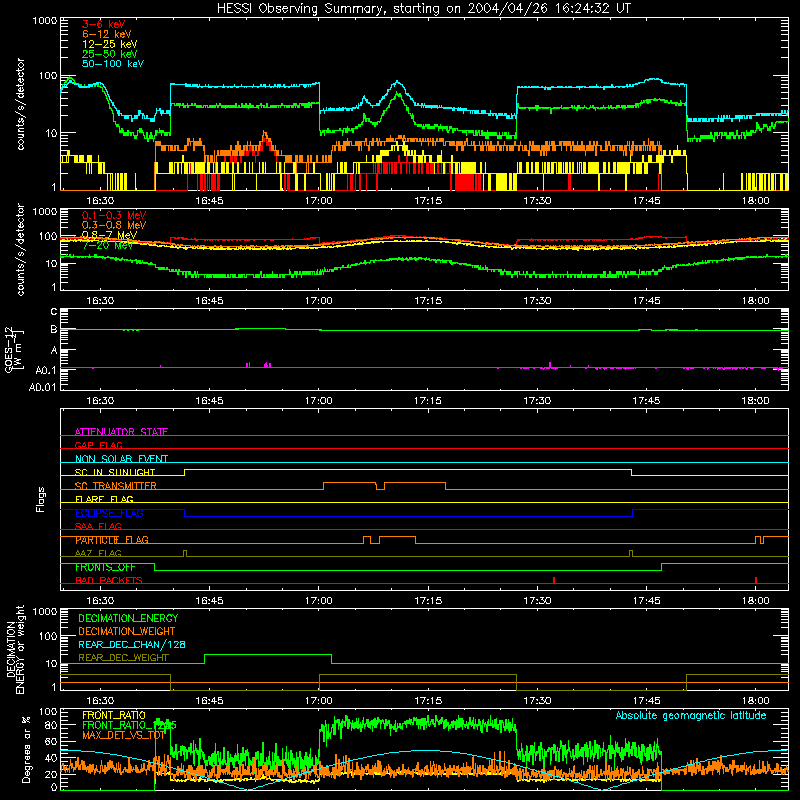Click the FRONTS_OFF flag label
This screenshot has height=800, width=800.
(x=105, y=567)
